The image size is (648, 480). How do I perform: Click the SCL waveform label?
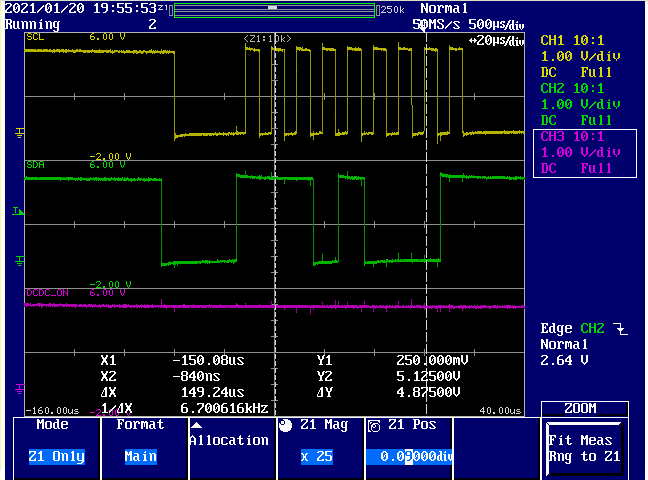click(x=35, y=37)
